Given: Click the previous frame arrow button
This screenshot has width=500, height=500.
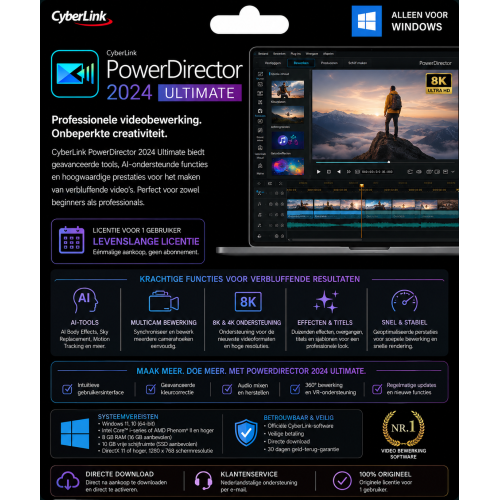Looking at the screenshot, I should (x=339, y=172).
